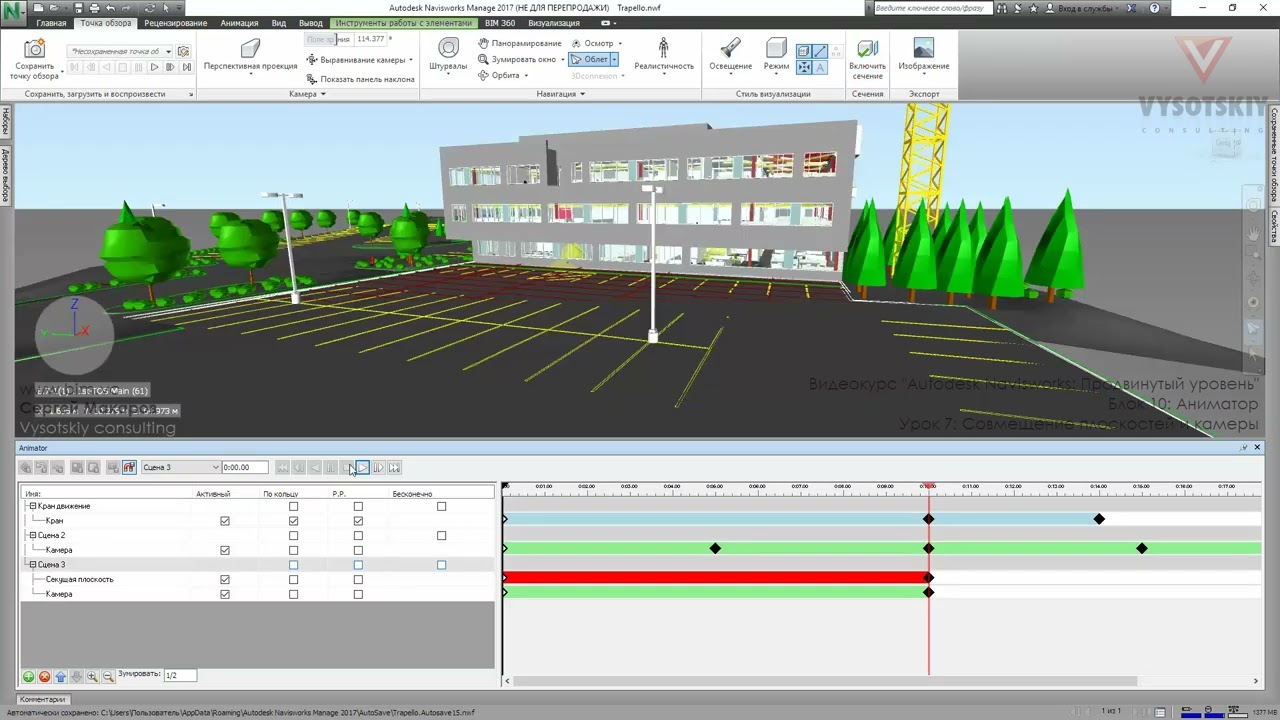
Task: Uncheck P.P. checkbox for Кран row
Action: coord(358,521)
